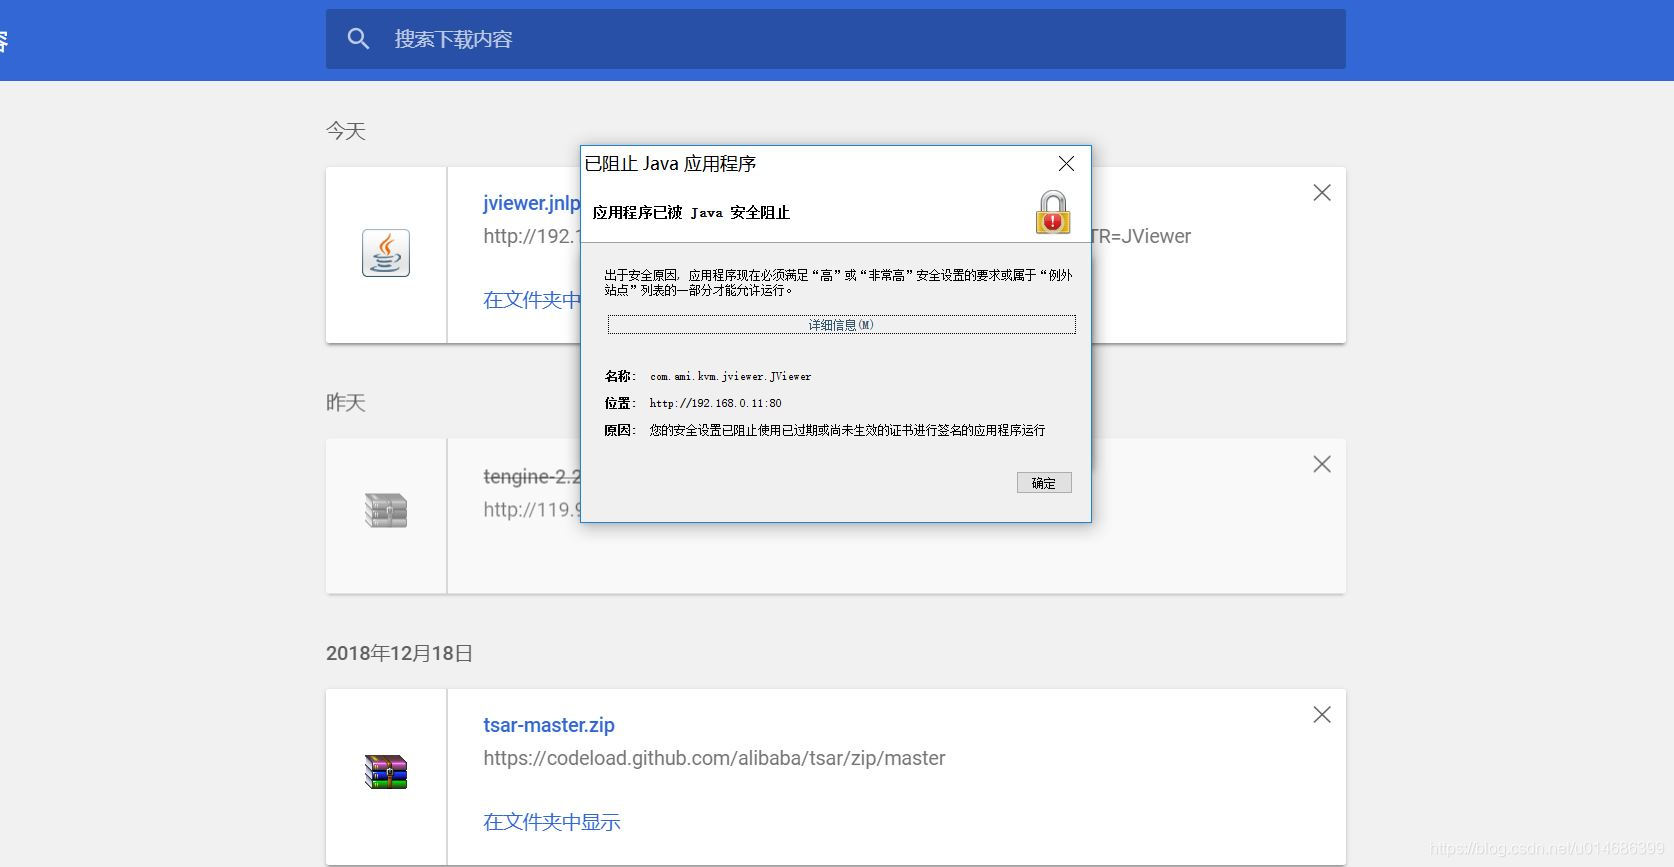Open the jviewer.jnlp file link
This screenshot has height=867, width=1674.
[x=531, y=203]
